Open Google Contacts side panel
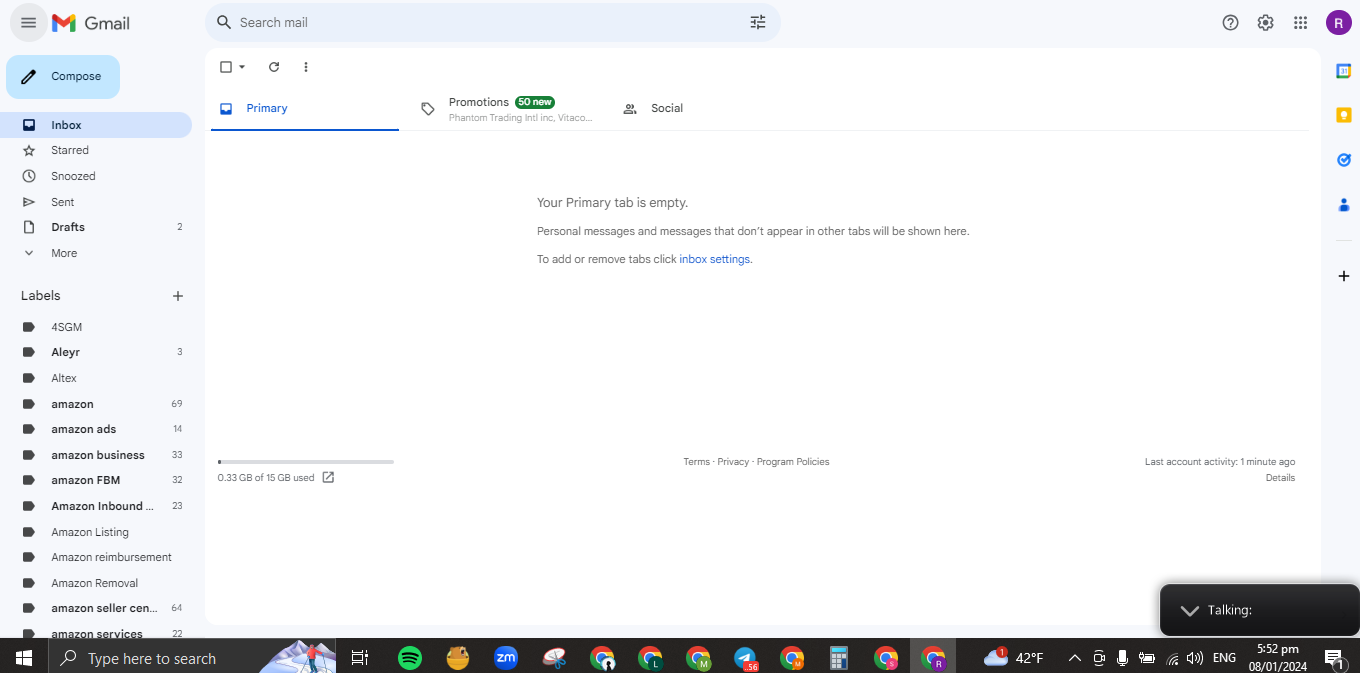Viewport: 1360px width, 673px height. pyautogui.click(x=1344, y=205)
